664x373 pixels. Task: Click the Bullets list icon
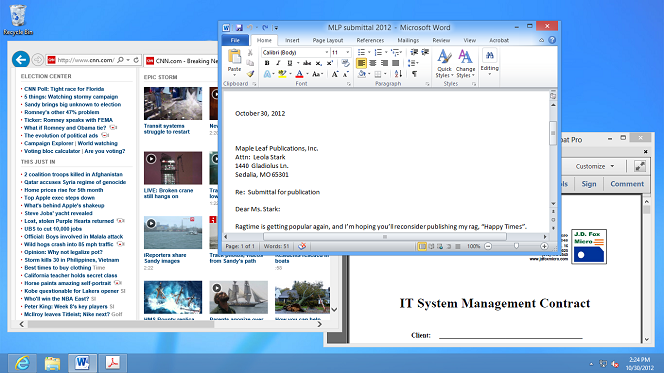(x=361, y=52)
